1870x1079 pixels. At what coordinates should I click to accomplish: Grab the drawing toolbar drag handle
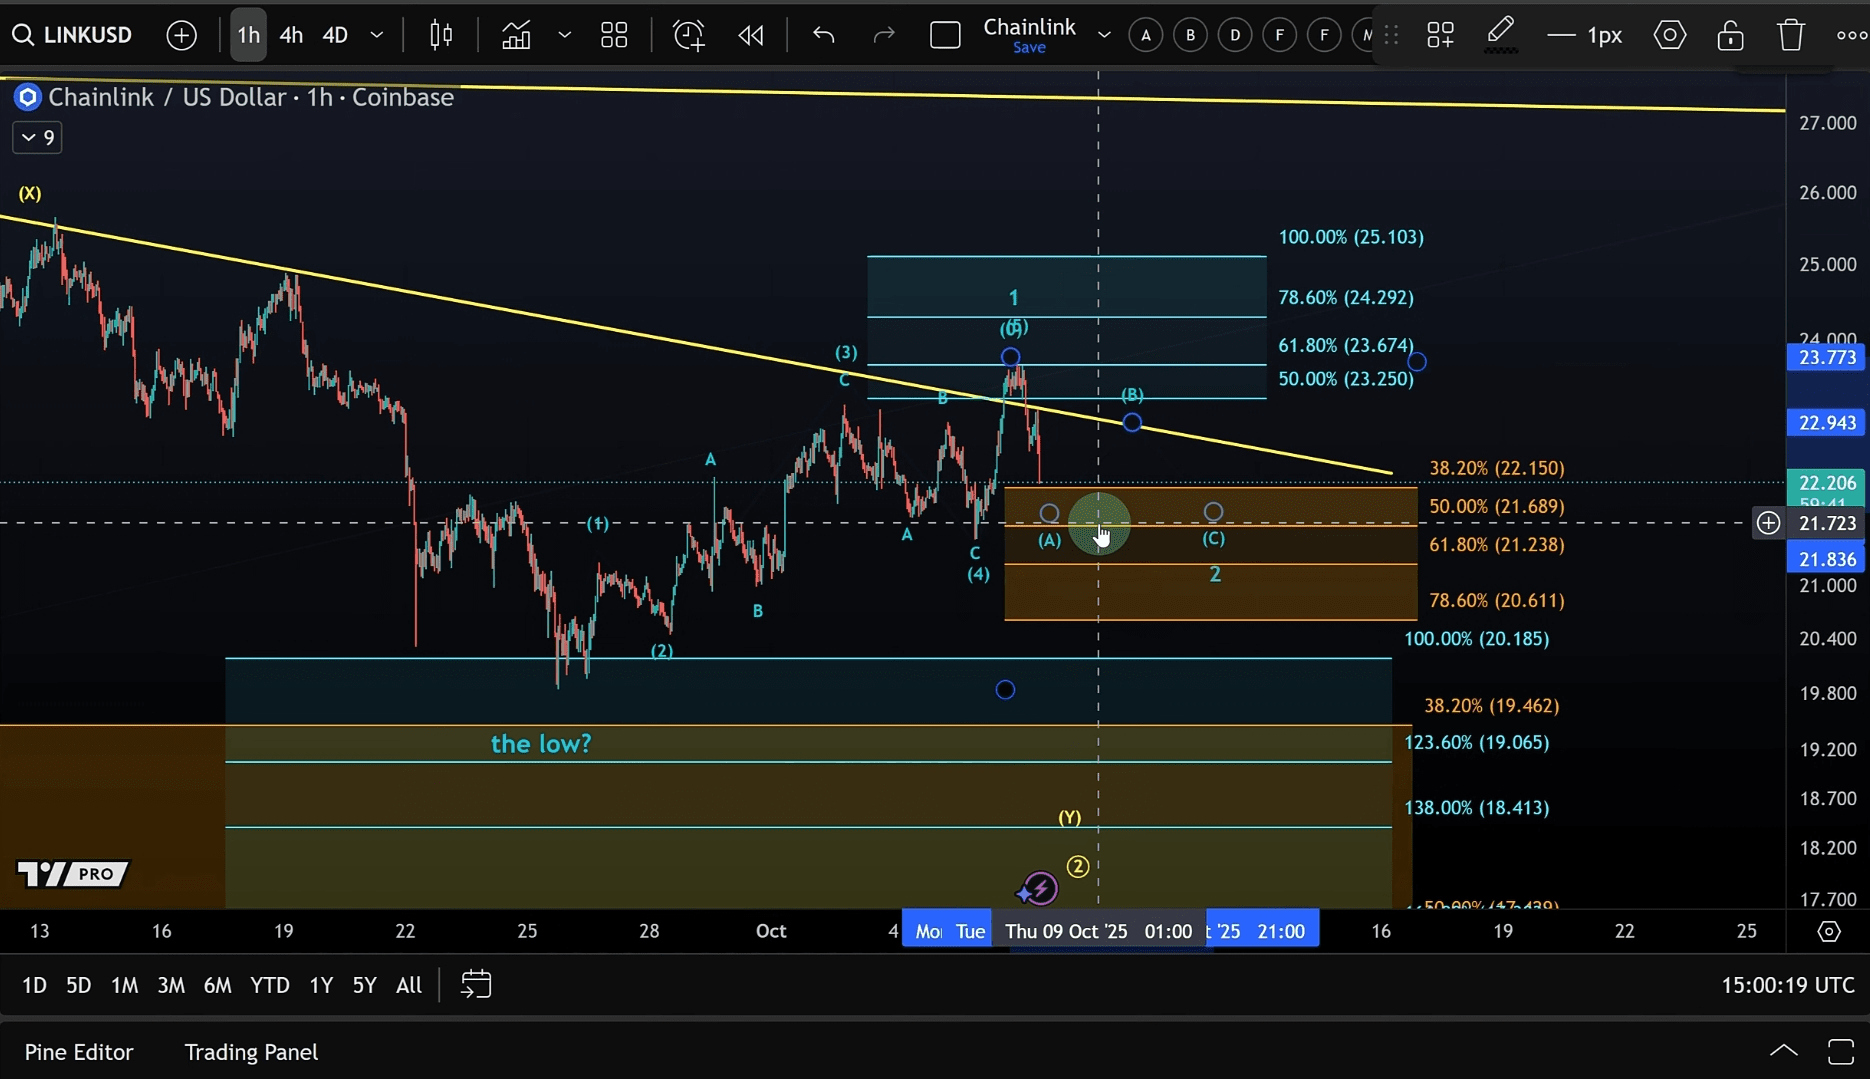click(1391, 35)
